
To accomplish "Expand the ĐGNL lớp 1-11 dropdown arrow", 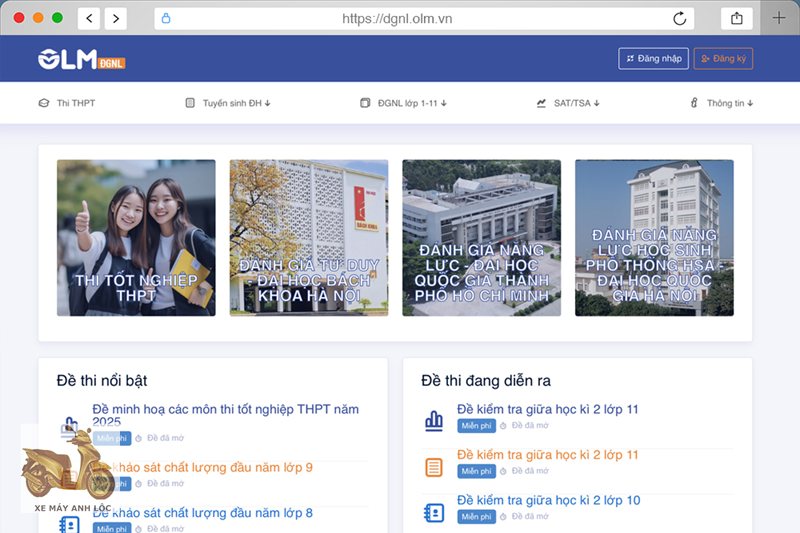I will [x=443, y=103].
